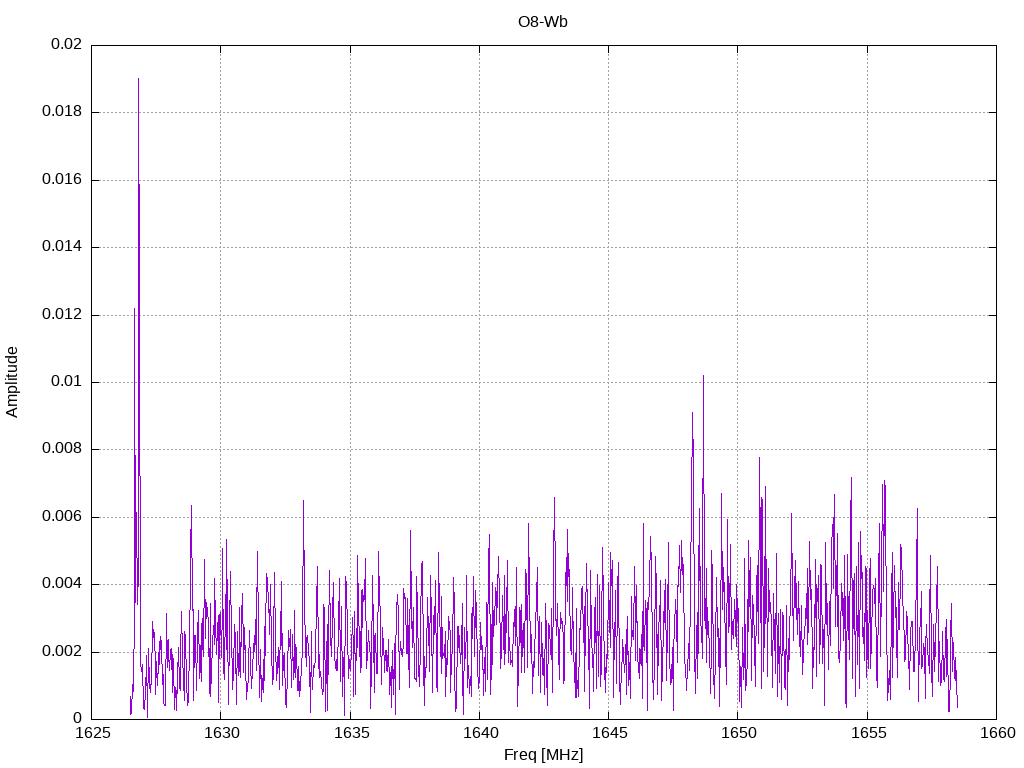Click the peak tip above 0.01 near 1649 MHz
Image resolution: width=1024 pixels, height=768 pixels.
[x=703, y=376]
